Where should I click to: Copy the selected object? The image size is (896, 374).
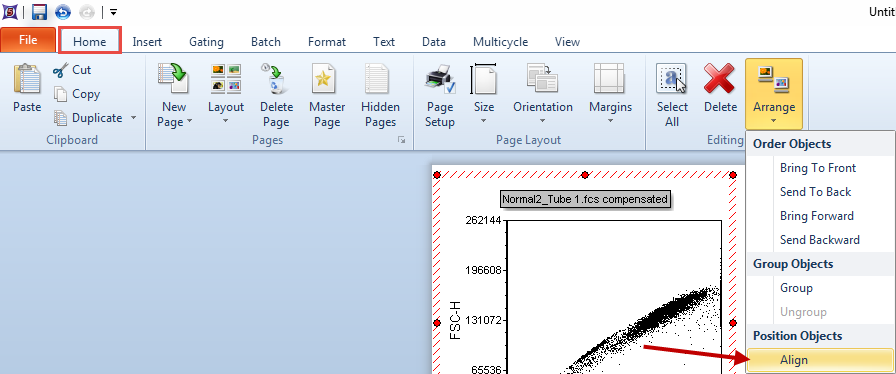[77, 94]
